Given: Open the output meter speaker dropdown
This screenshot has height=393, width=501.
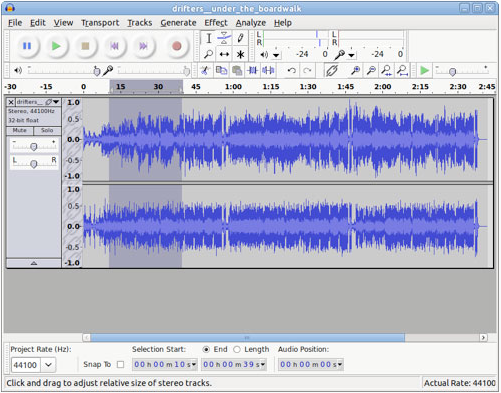Looking at the screenshot, I should coord(277,55).
